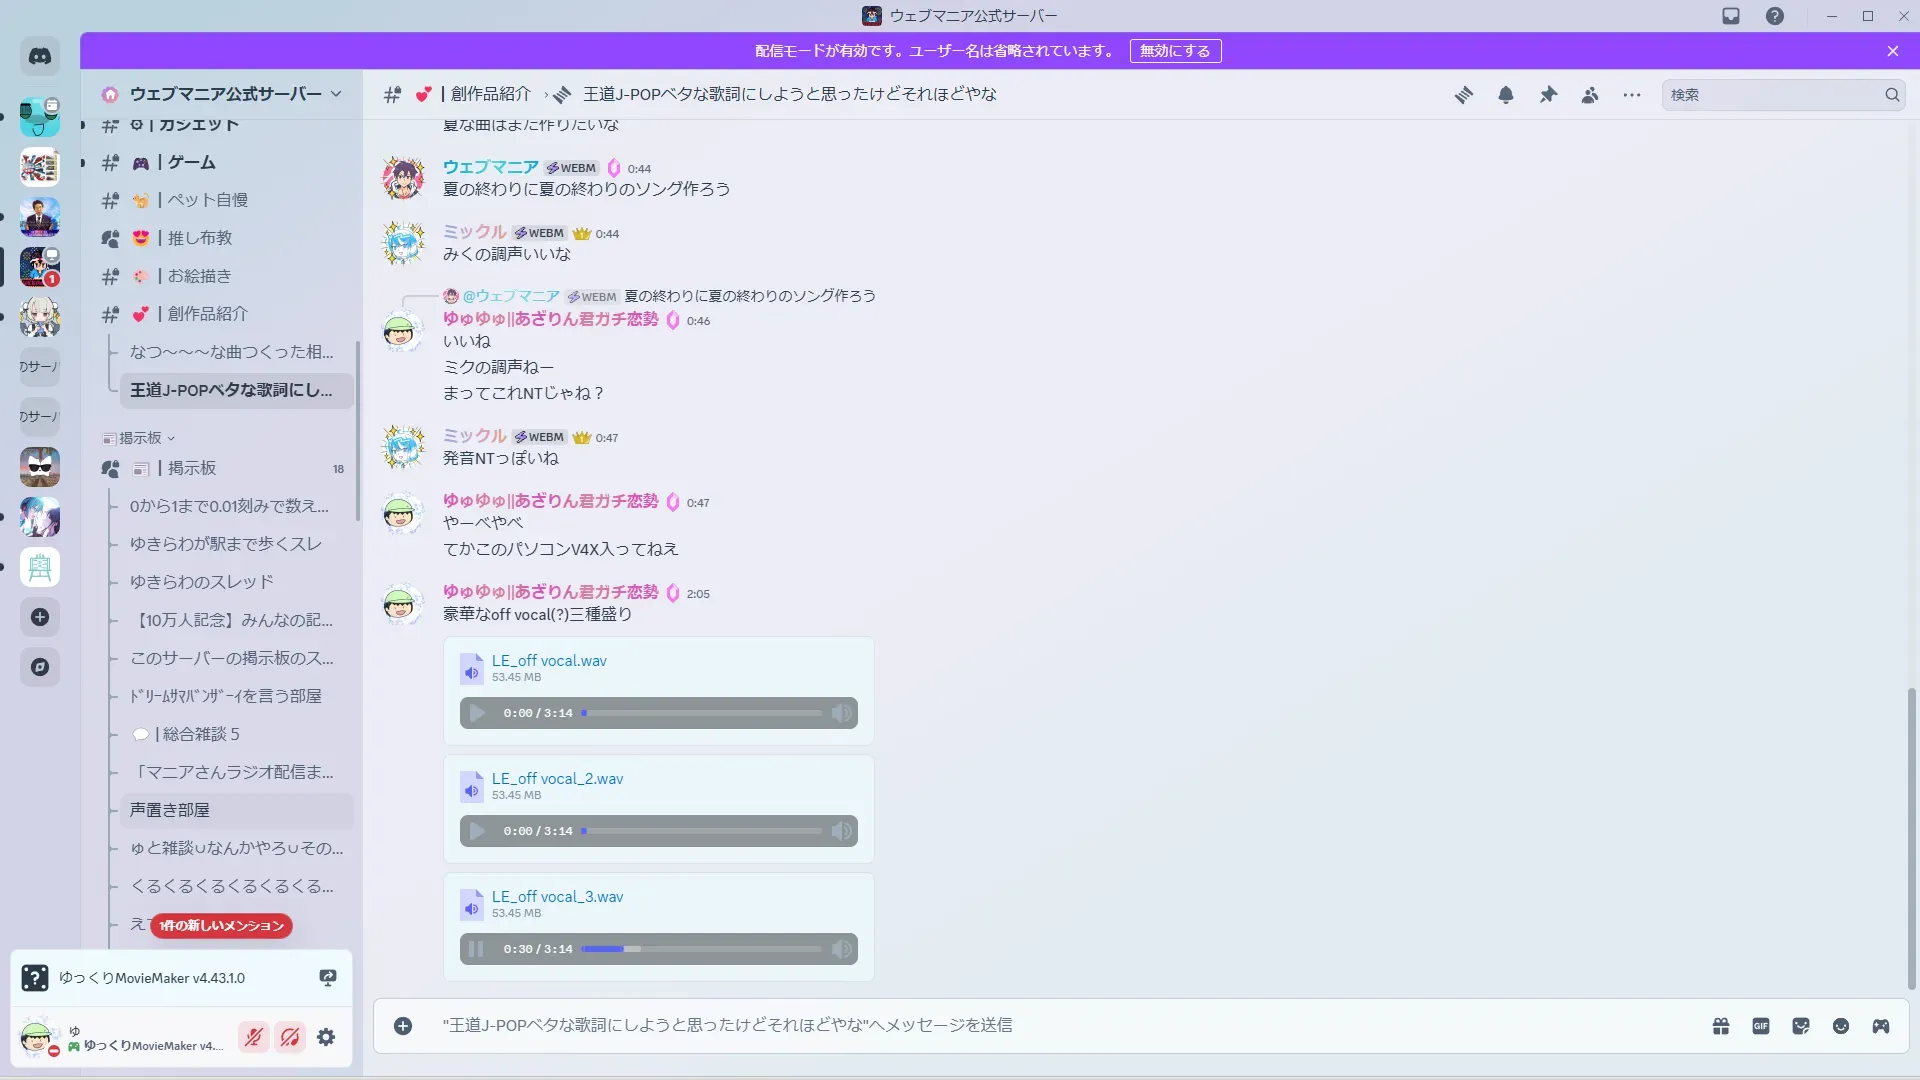This screenshot has width=1920, height=1080.
Task: Pause the LE_off vocal_3.wav audio playback
Action: pos(477,949)
